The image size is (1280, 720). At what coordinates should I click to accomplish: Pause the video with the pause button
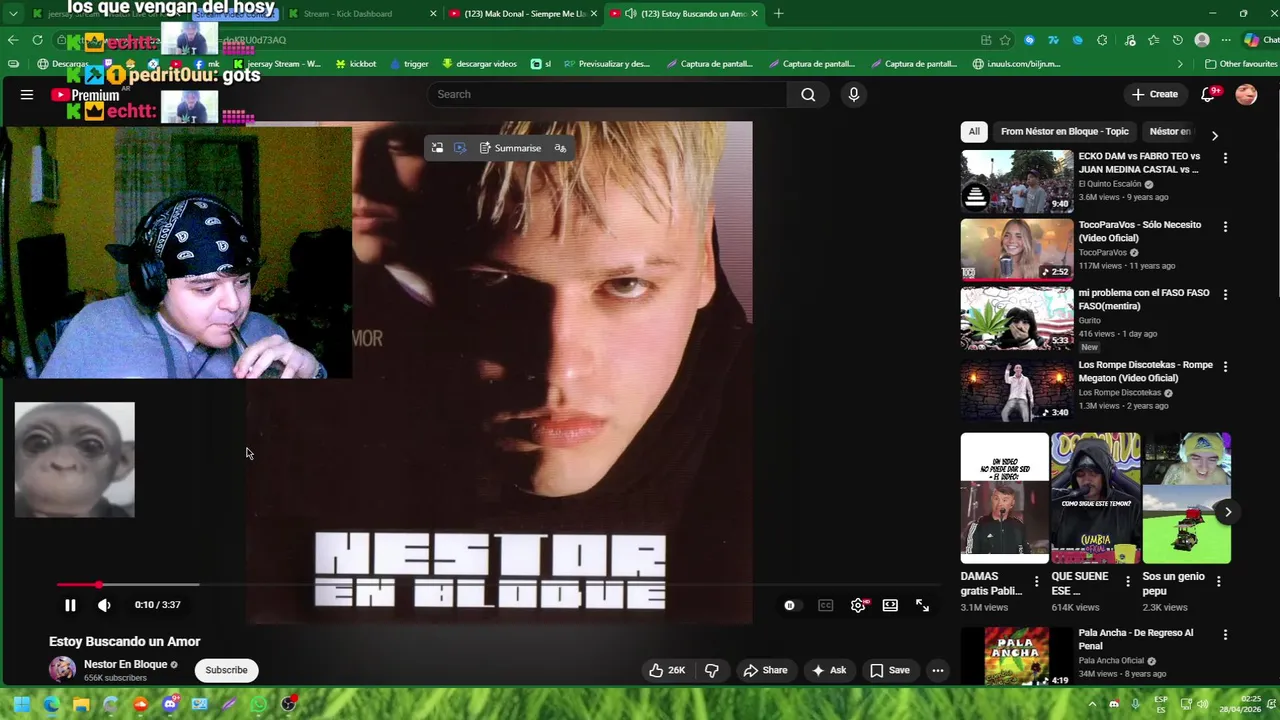(70, 605)
